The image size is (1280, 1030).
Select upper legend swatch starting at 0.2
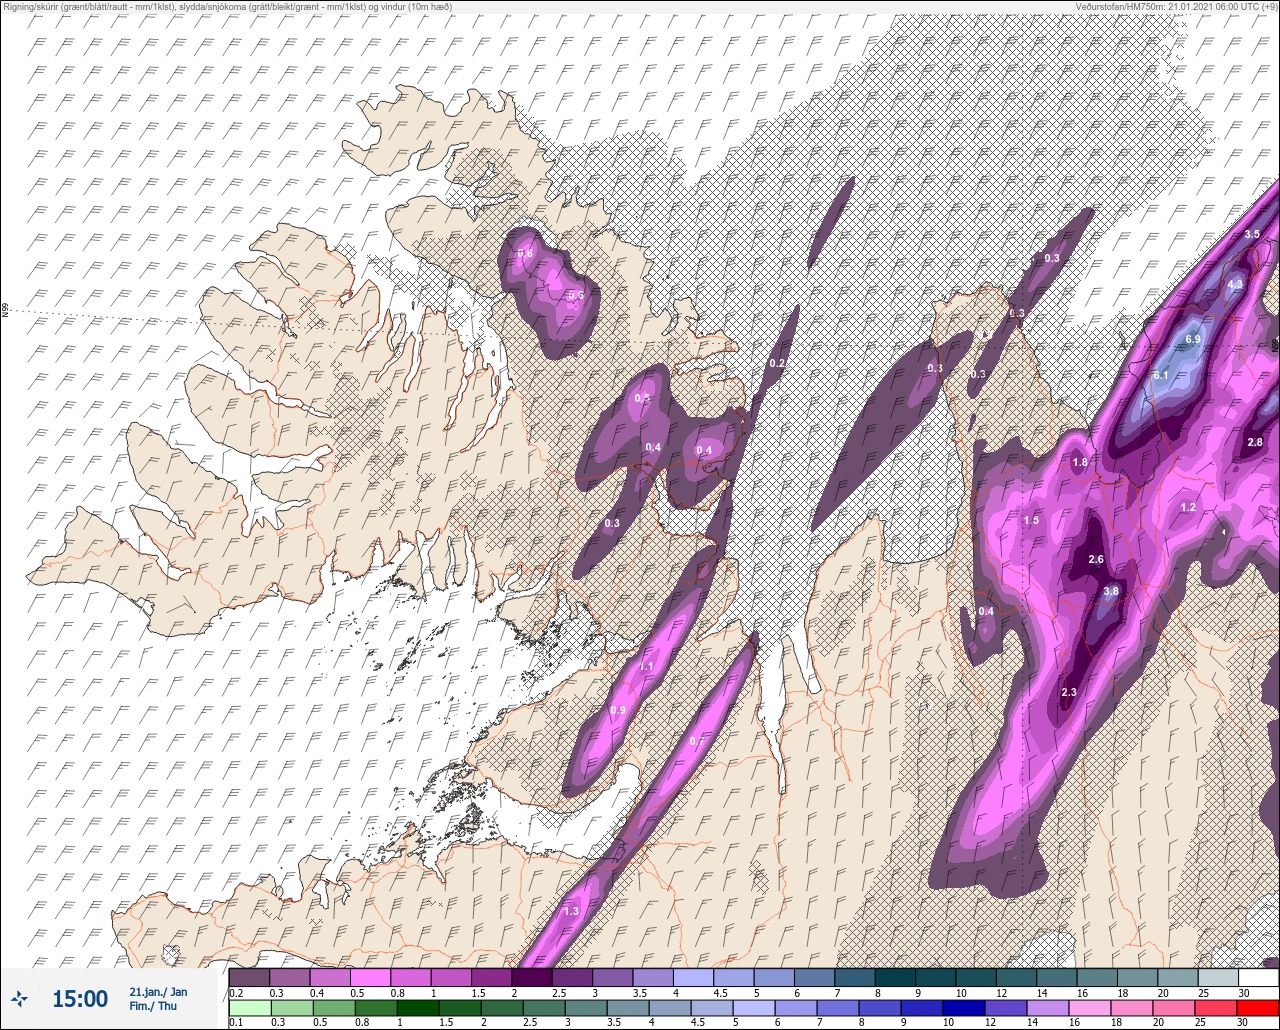point(249,977)
